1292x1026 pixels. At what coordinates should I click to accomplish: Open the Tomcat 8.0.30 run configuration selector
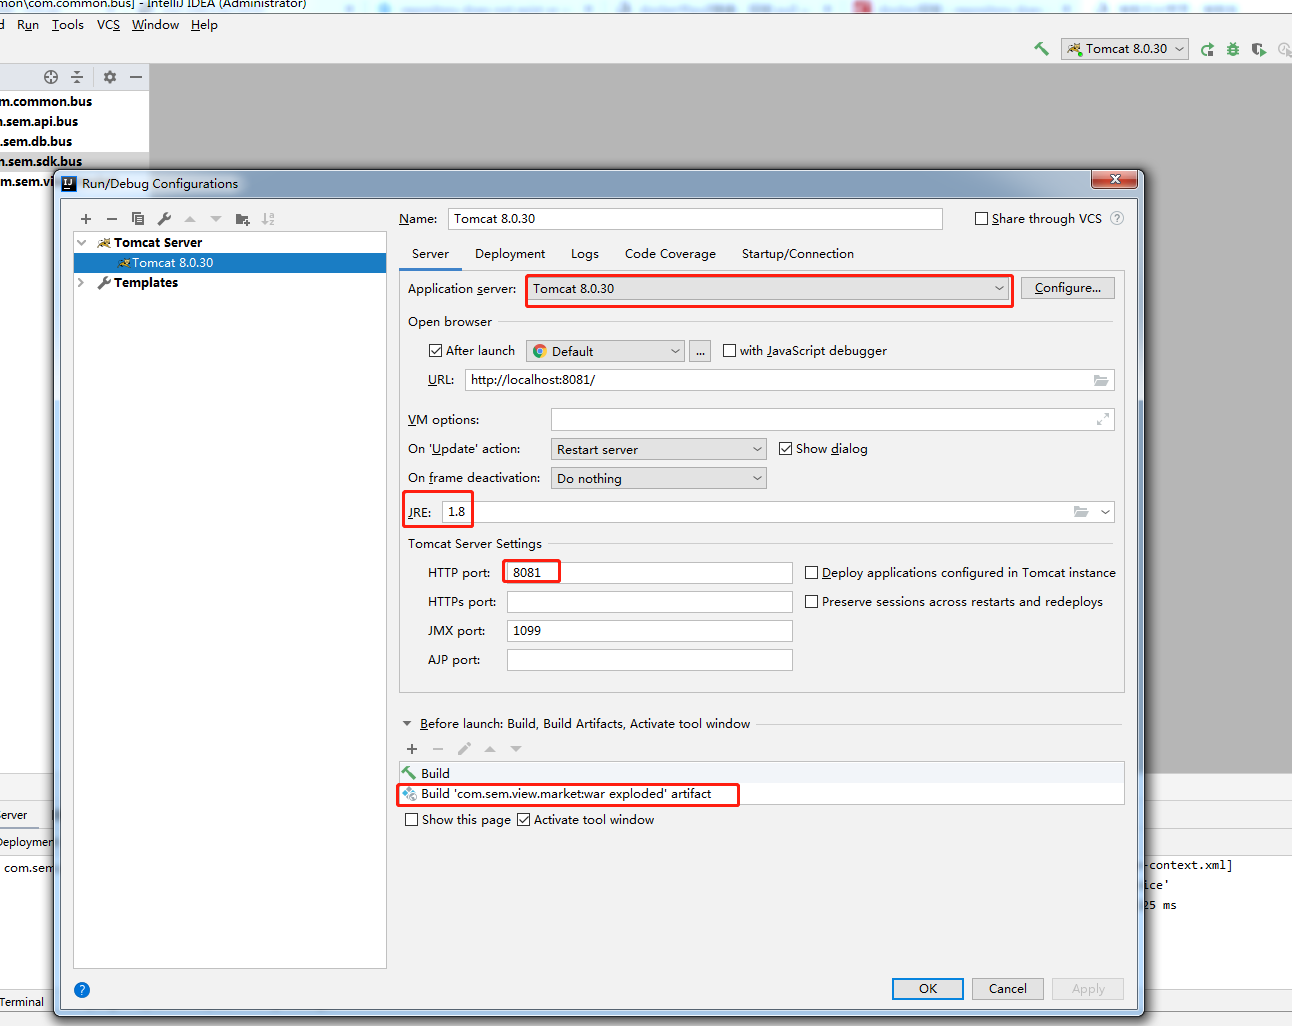coord(1125,49)
